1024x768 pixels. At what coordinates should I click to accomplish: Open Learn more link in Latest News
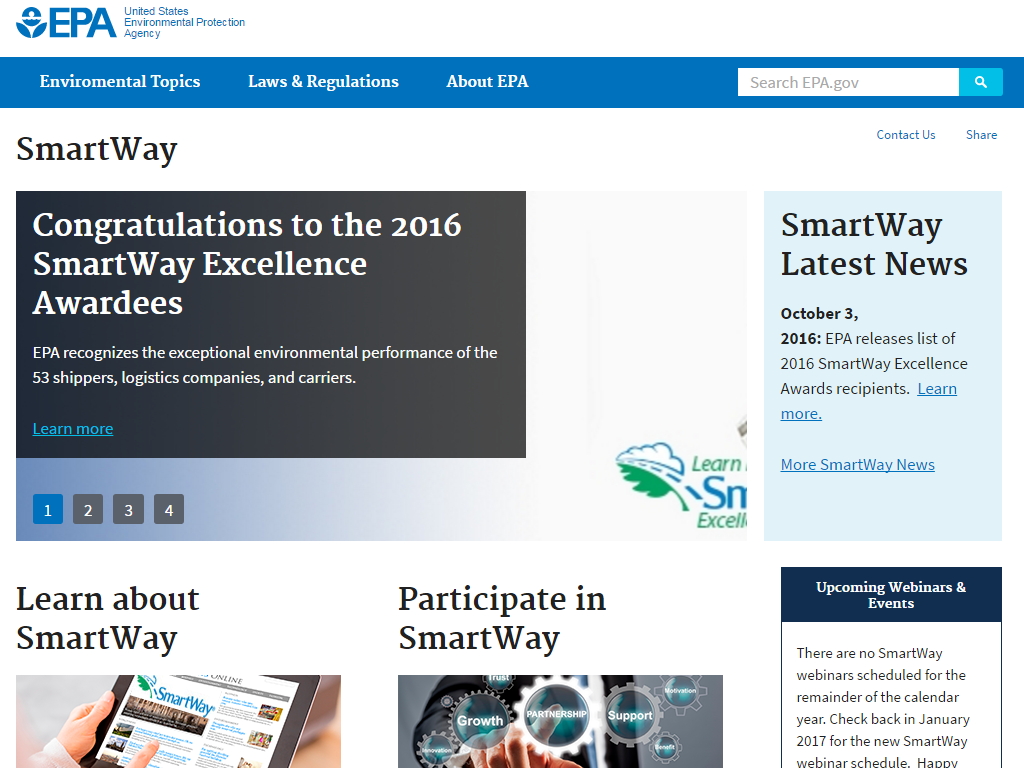tap(869, 401)
